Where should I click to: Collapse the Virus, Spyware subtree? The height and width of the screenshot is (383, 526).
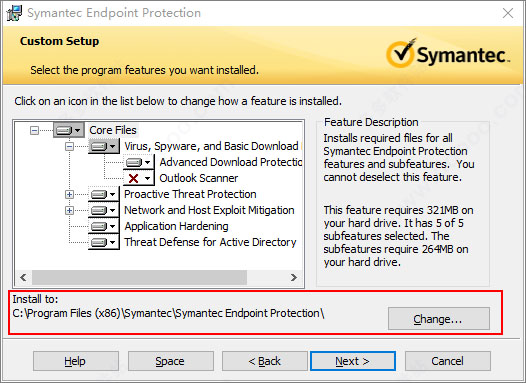coord(69,146)
